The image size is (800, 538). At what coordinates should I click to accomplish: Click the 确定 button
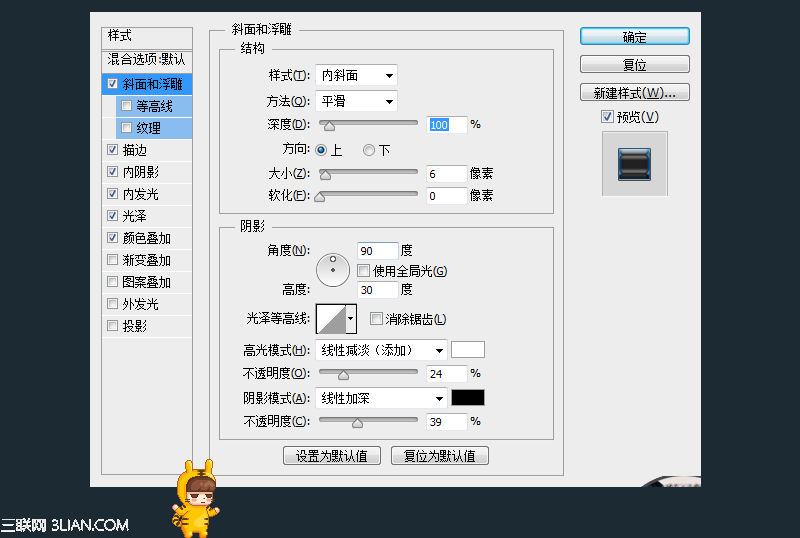tap(634, 37)
